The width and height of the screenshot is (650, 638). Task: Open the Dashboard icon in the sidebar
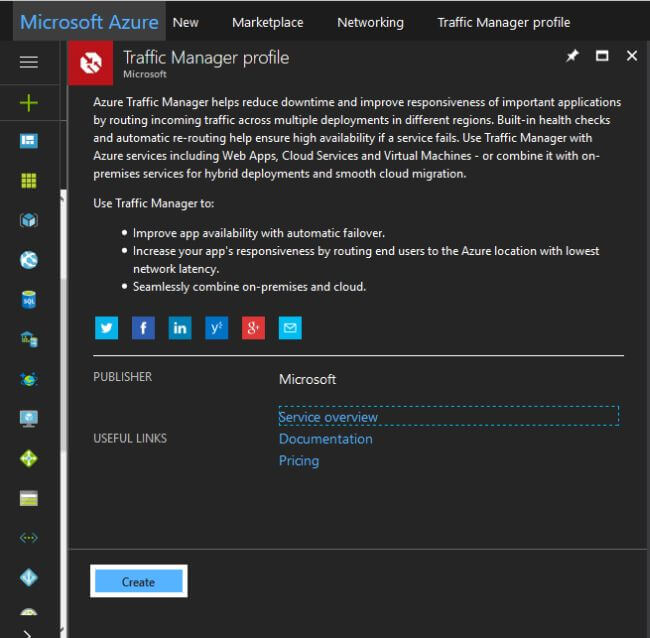coord(29,141)
